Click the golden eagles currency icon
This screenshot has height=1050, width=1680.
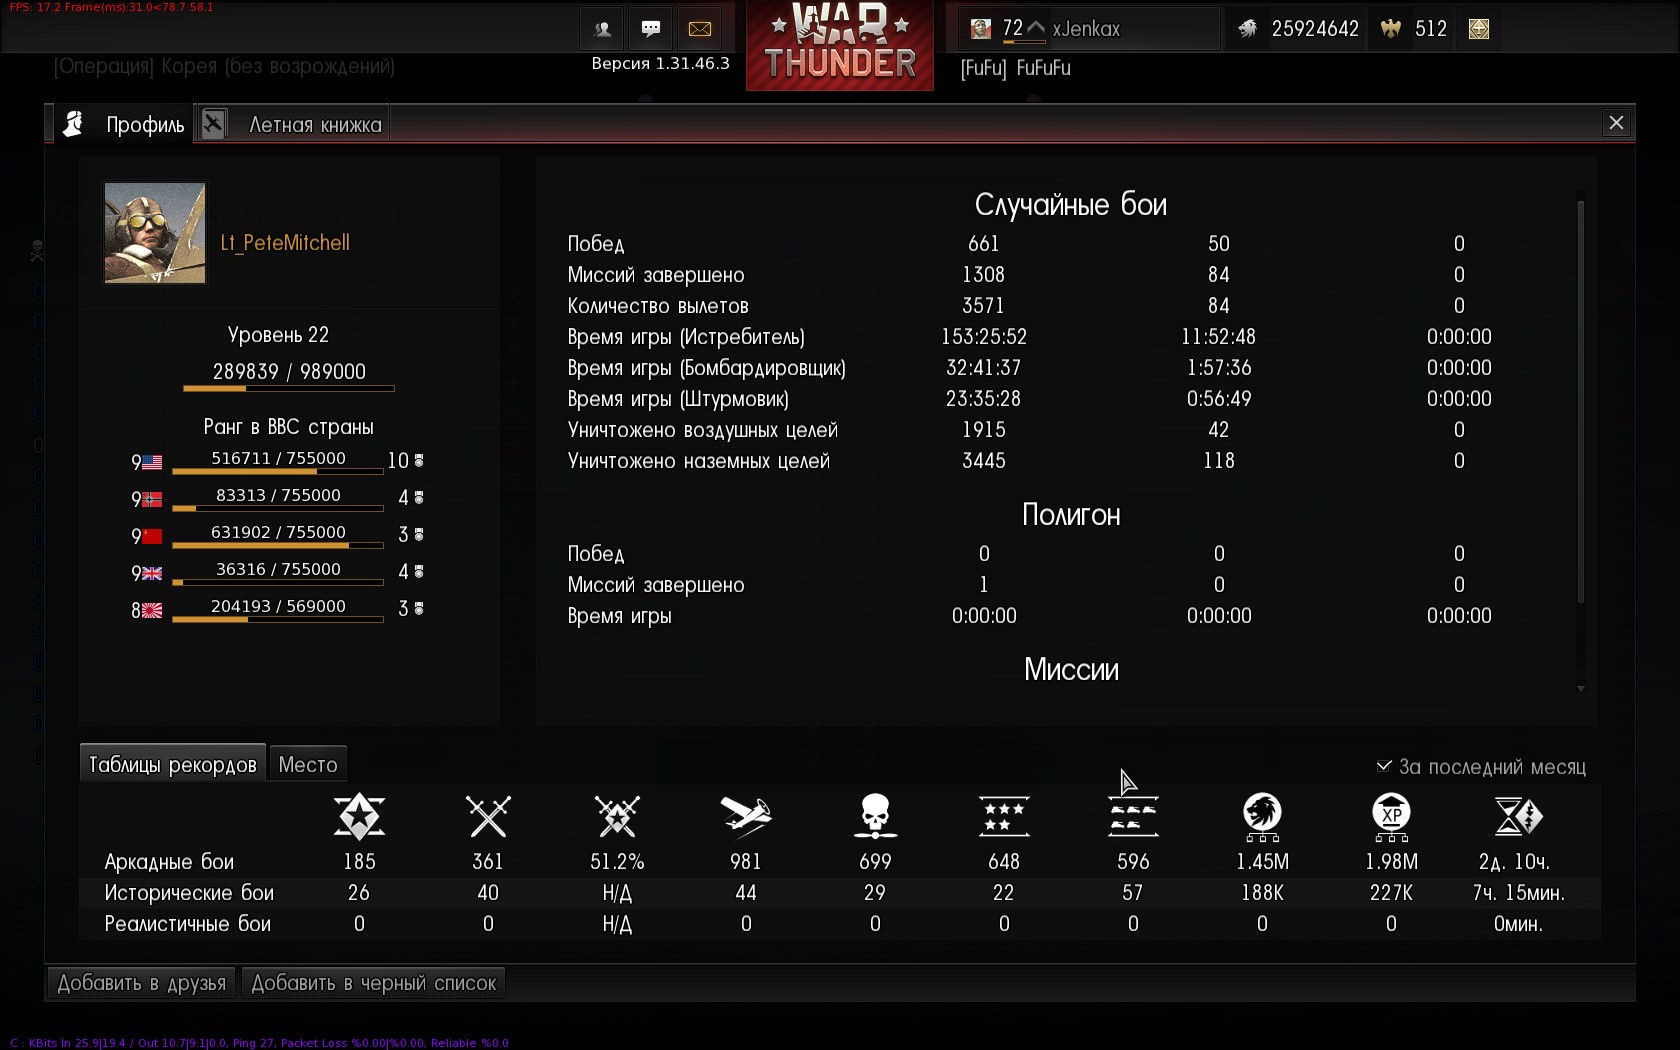tap(1391, 29)
